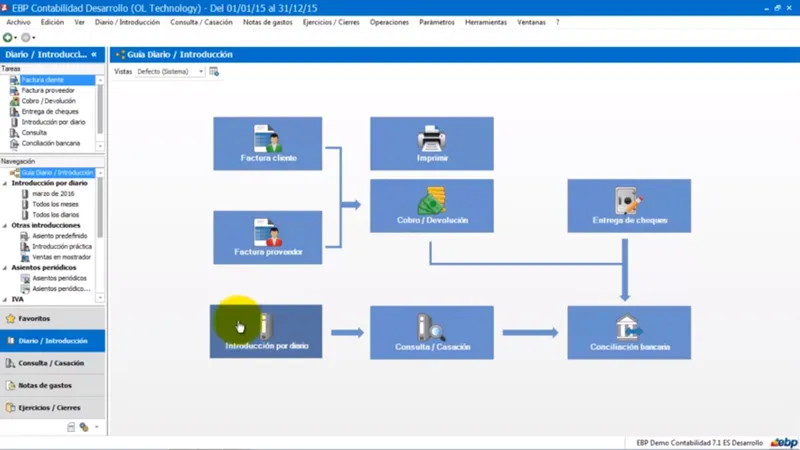Open the Notas de gastos menu

point(268,22)
